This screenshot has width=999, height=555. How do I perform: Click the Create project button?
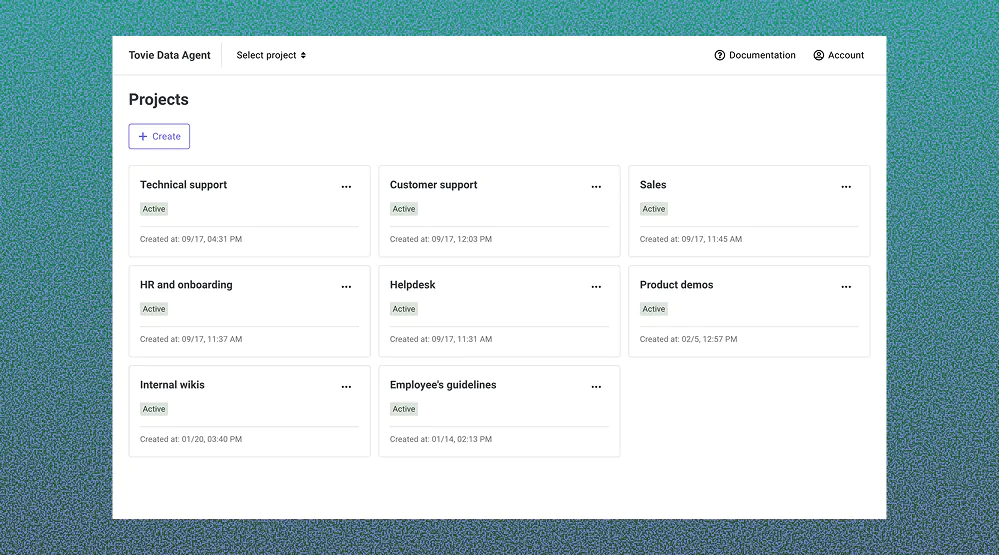[x=159, y=137]
